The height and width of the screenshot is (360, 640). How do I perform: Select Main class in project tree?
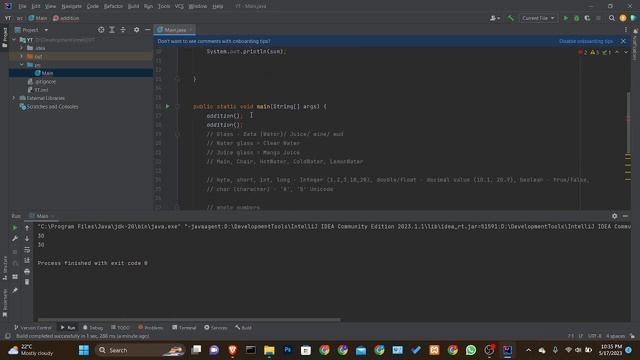click(x=47, y=73)
